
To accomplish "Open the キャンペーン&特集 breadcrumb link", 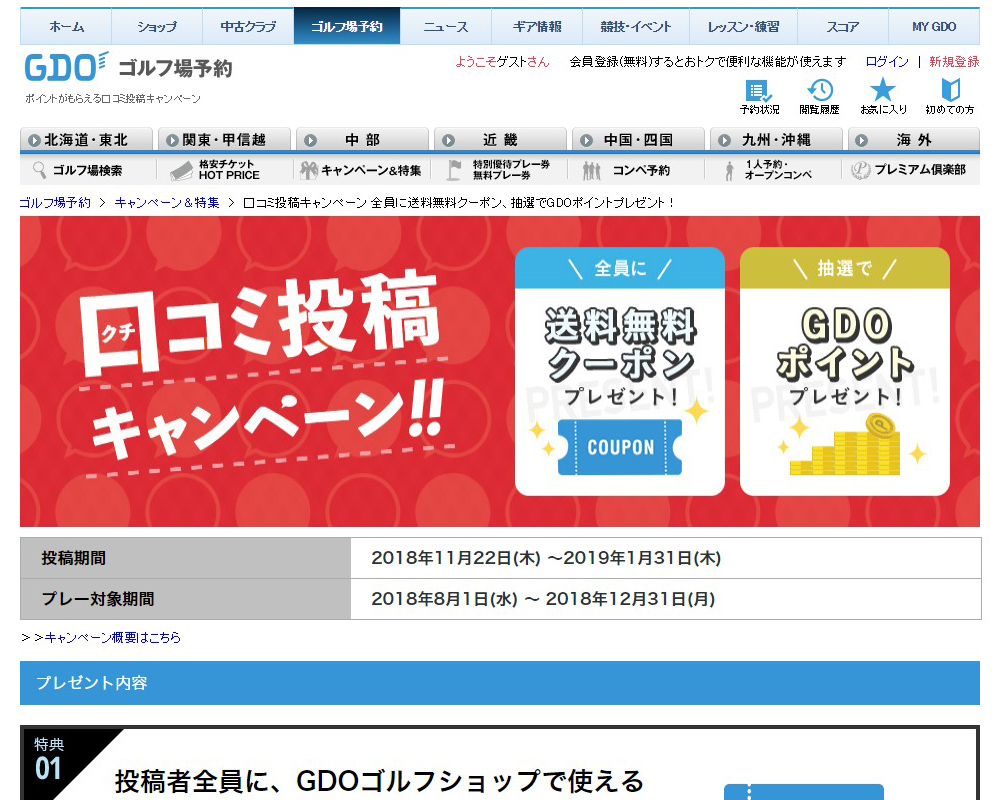I will [x=167, y=203].
